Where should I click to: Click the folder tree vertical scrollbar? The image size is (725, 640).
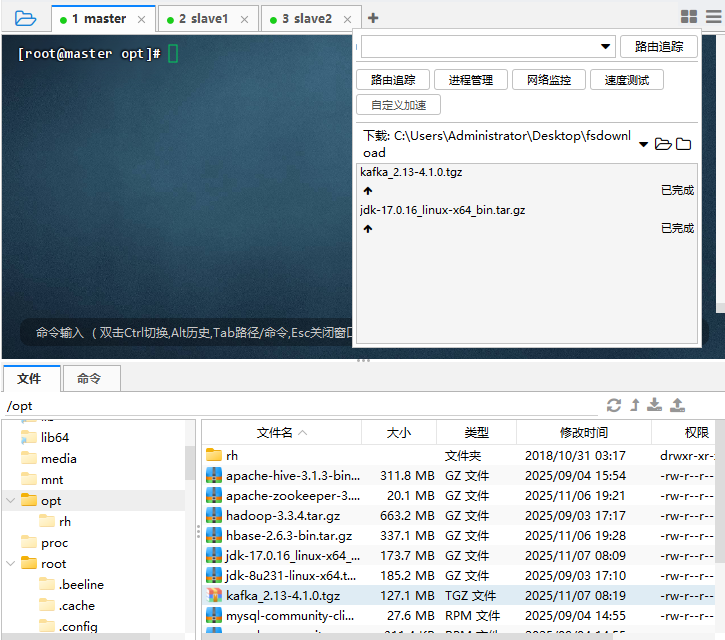[x=190, y=463]
